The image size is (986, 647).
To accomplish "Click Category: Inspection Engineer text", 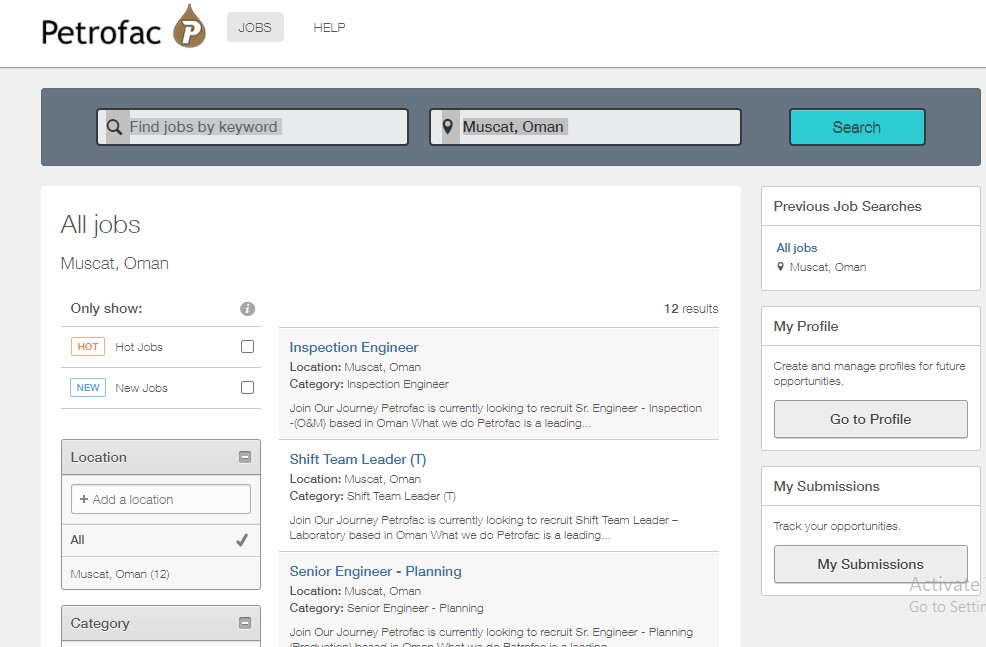I will (369, 384).
